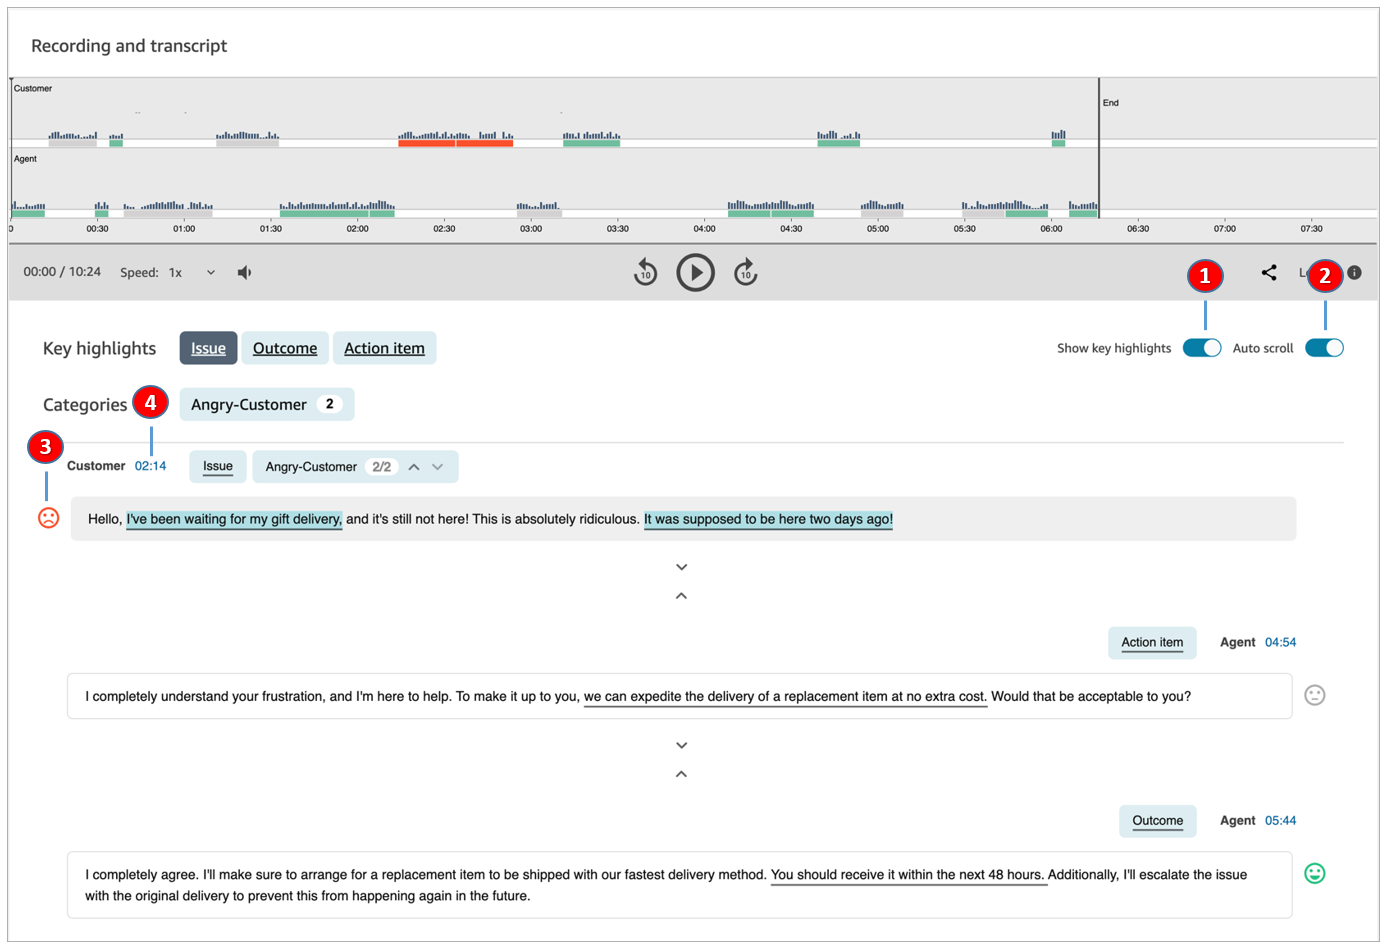The image size is (1387, 950).
Task: Play the call recording
Action: tap(695, 272)
